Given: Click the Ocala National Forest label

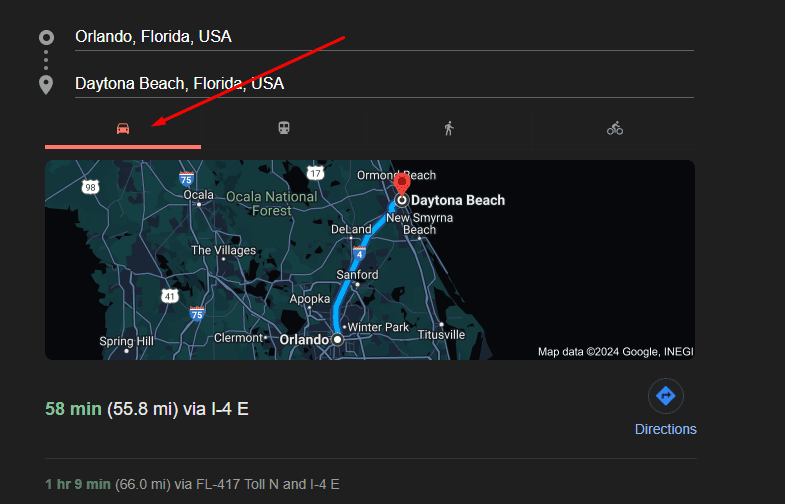Looking at the screenshot, I should (x=272, y=204).
